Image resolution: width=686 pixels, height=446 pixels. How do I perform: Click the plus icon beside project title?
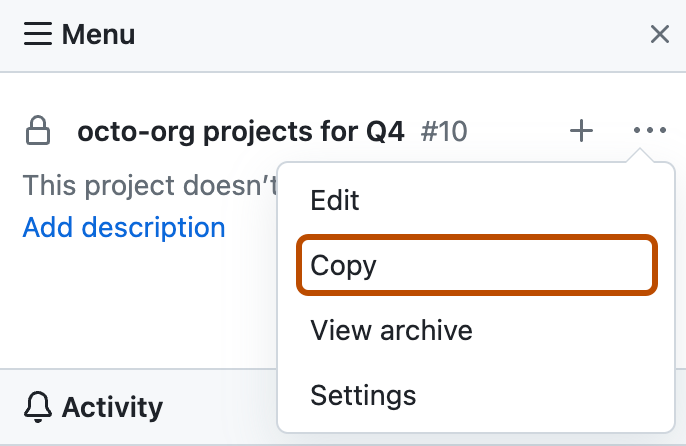click(581, 130)
